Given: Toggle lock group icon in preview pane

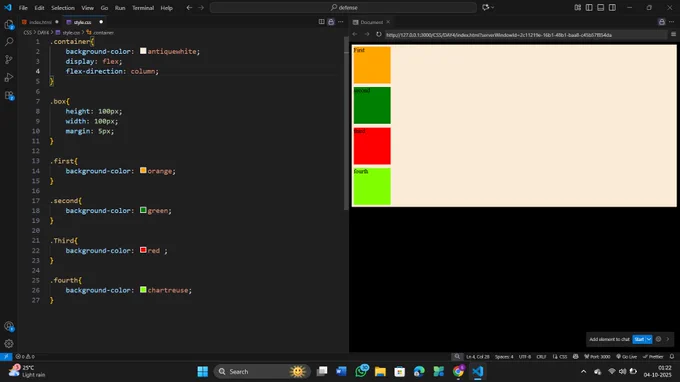Looking at the screenshot, I should [x=661, y=22].
